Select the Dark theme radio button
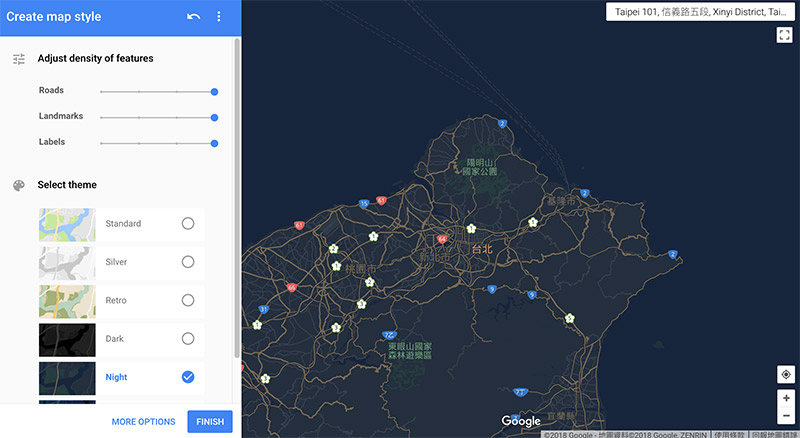The width and height of the screenshot is (800, 438). [x=188, y=338]
